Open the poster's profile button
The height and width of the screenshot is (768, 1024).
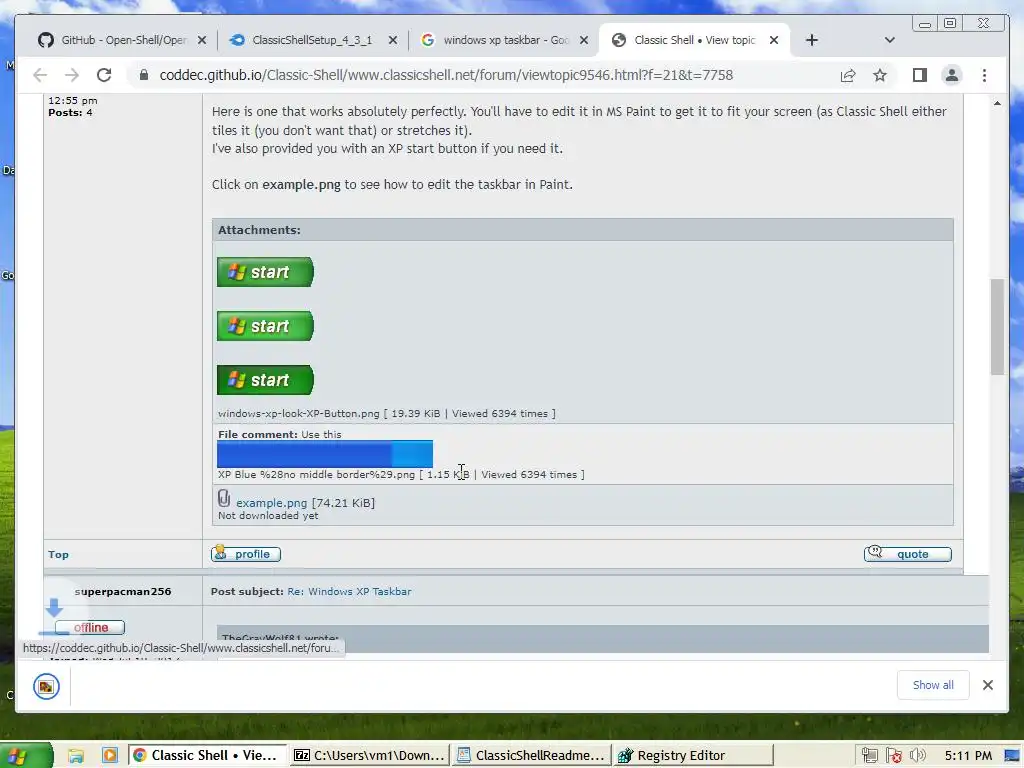(x=246, y=554)
